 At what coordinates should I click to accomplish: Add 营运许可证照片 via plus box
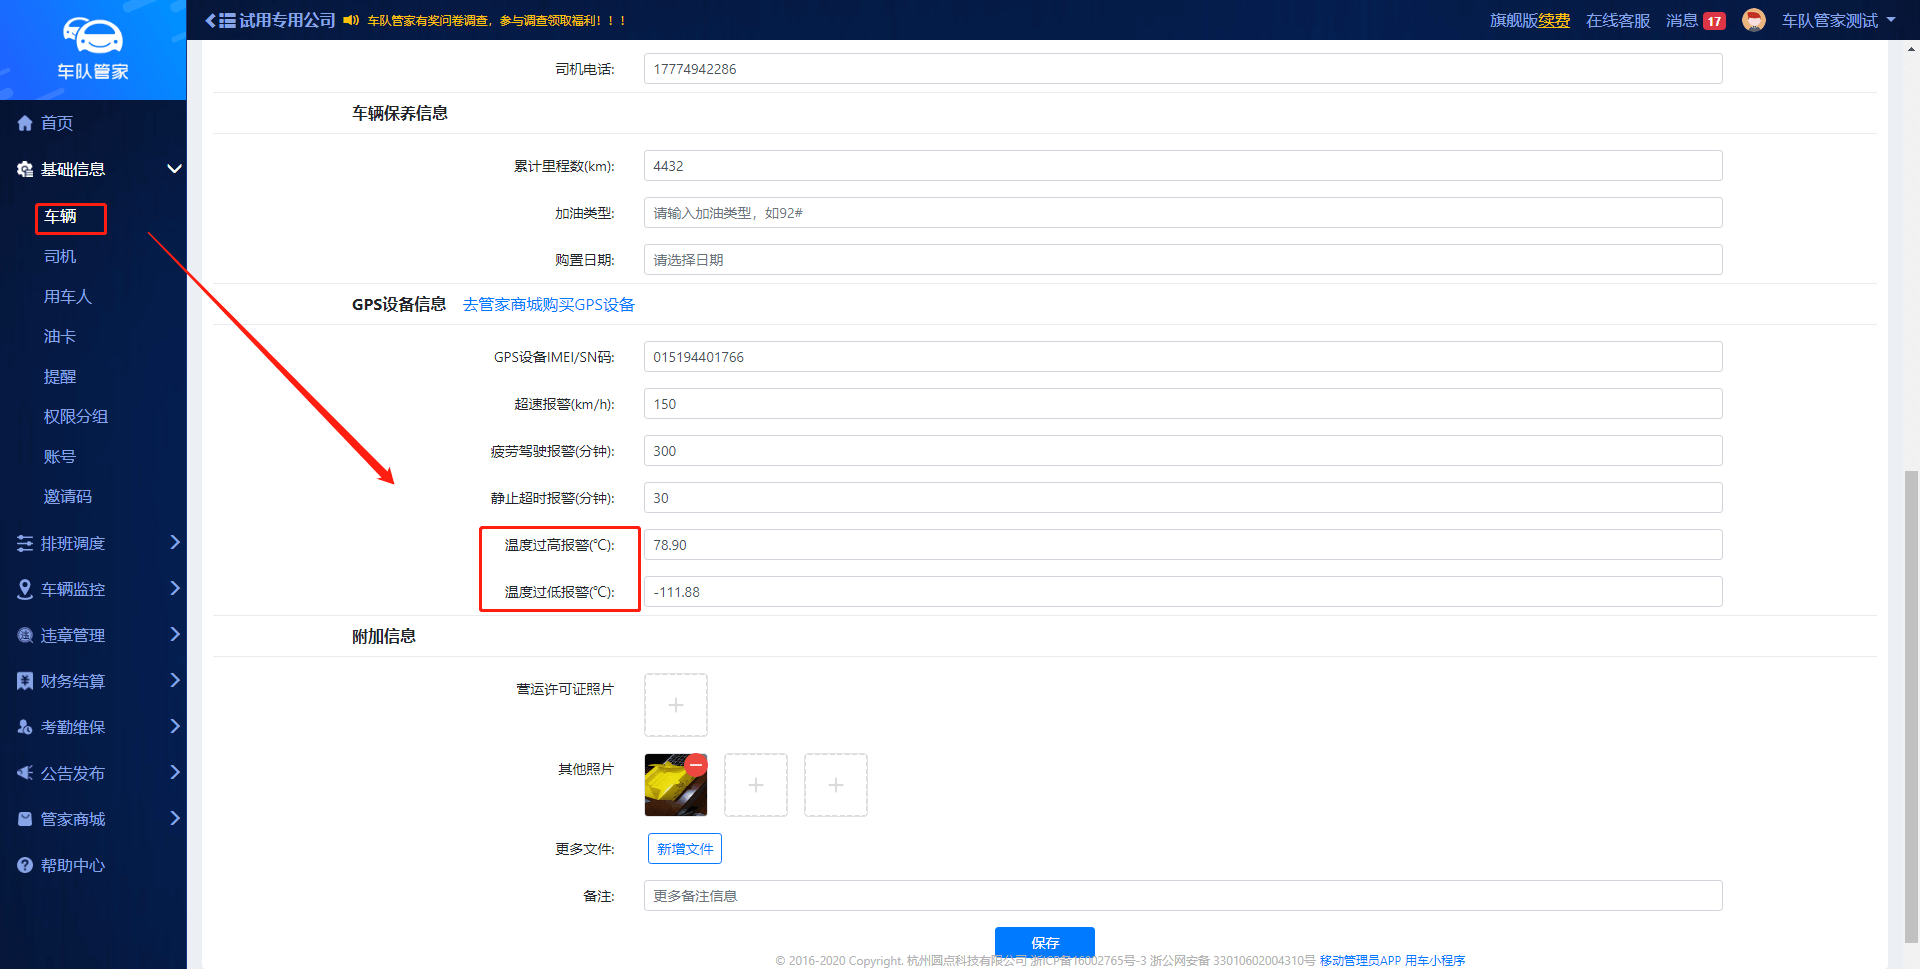coord(676,705)
